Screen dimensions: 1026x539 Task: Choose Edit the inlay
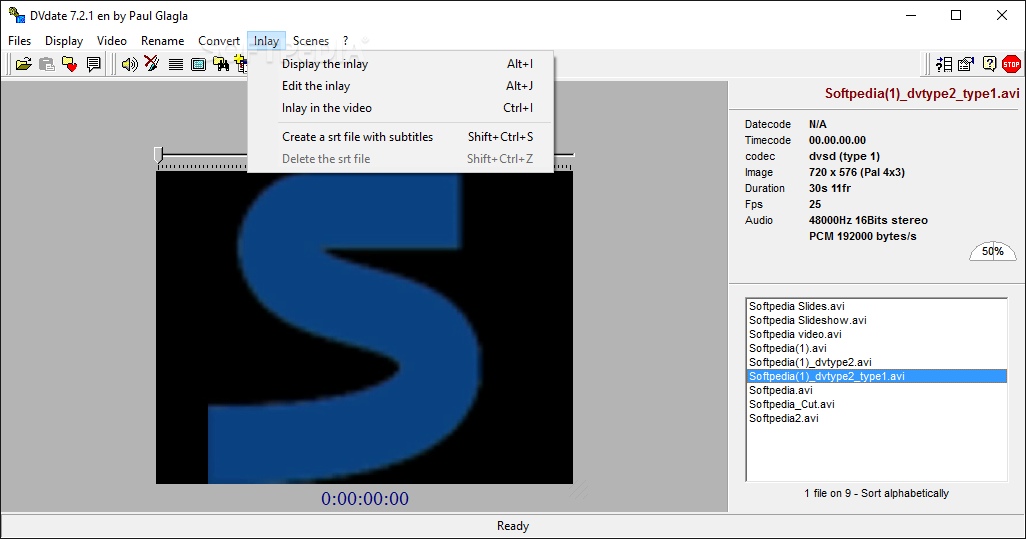(x=400, y=86)
